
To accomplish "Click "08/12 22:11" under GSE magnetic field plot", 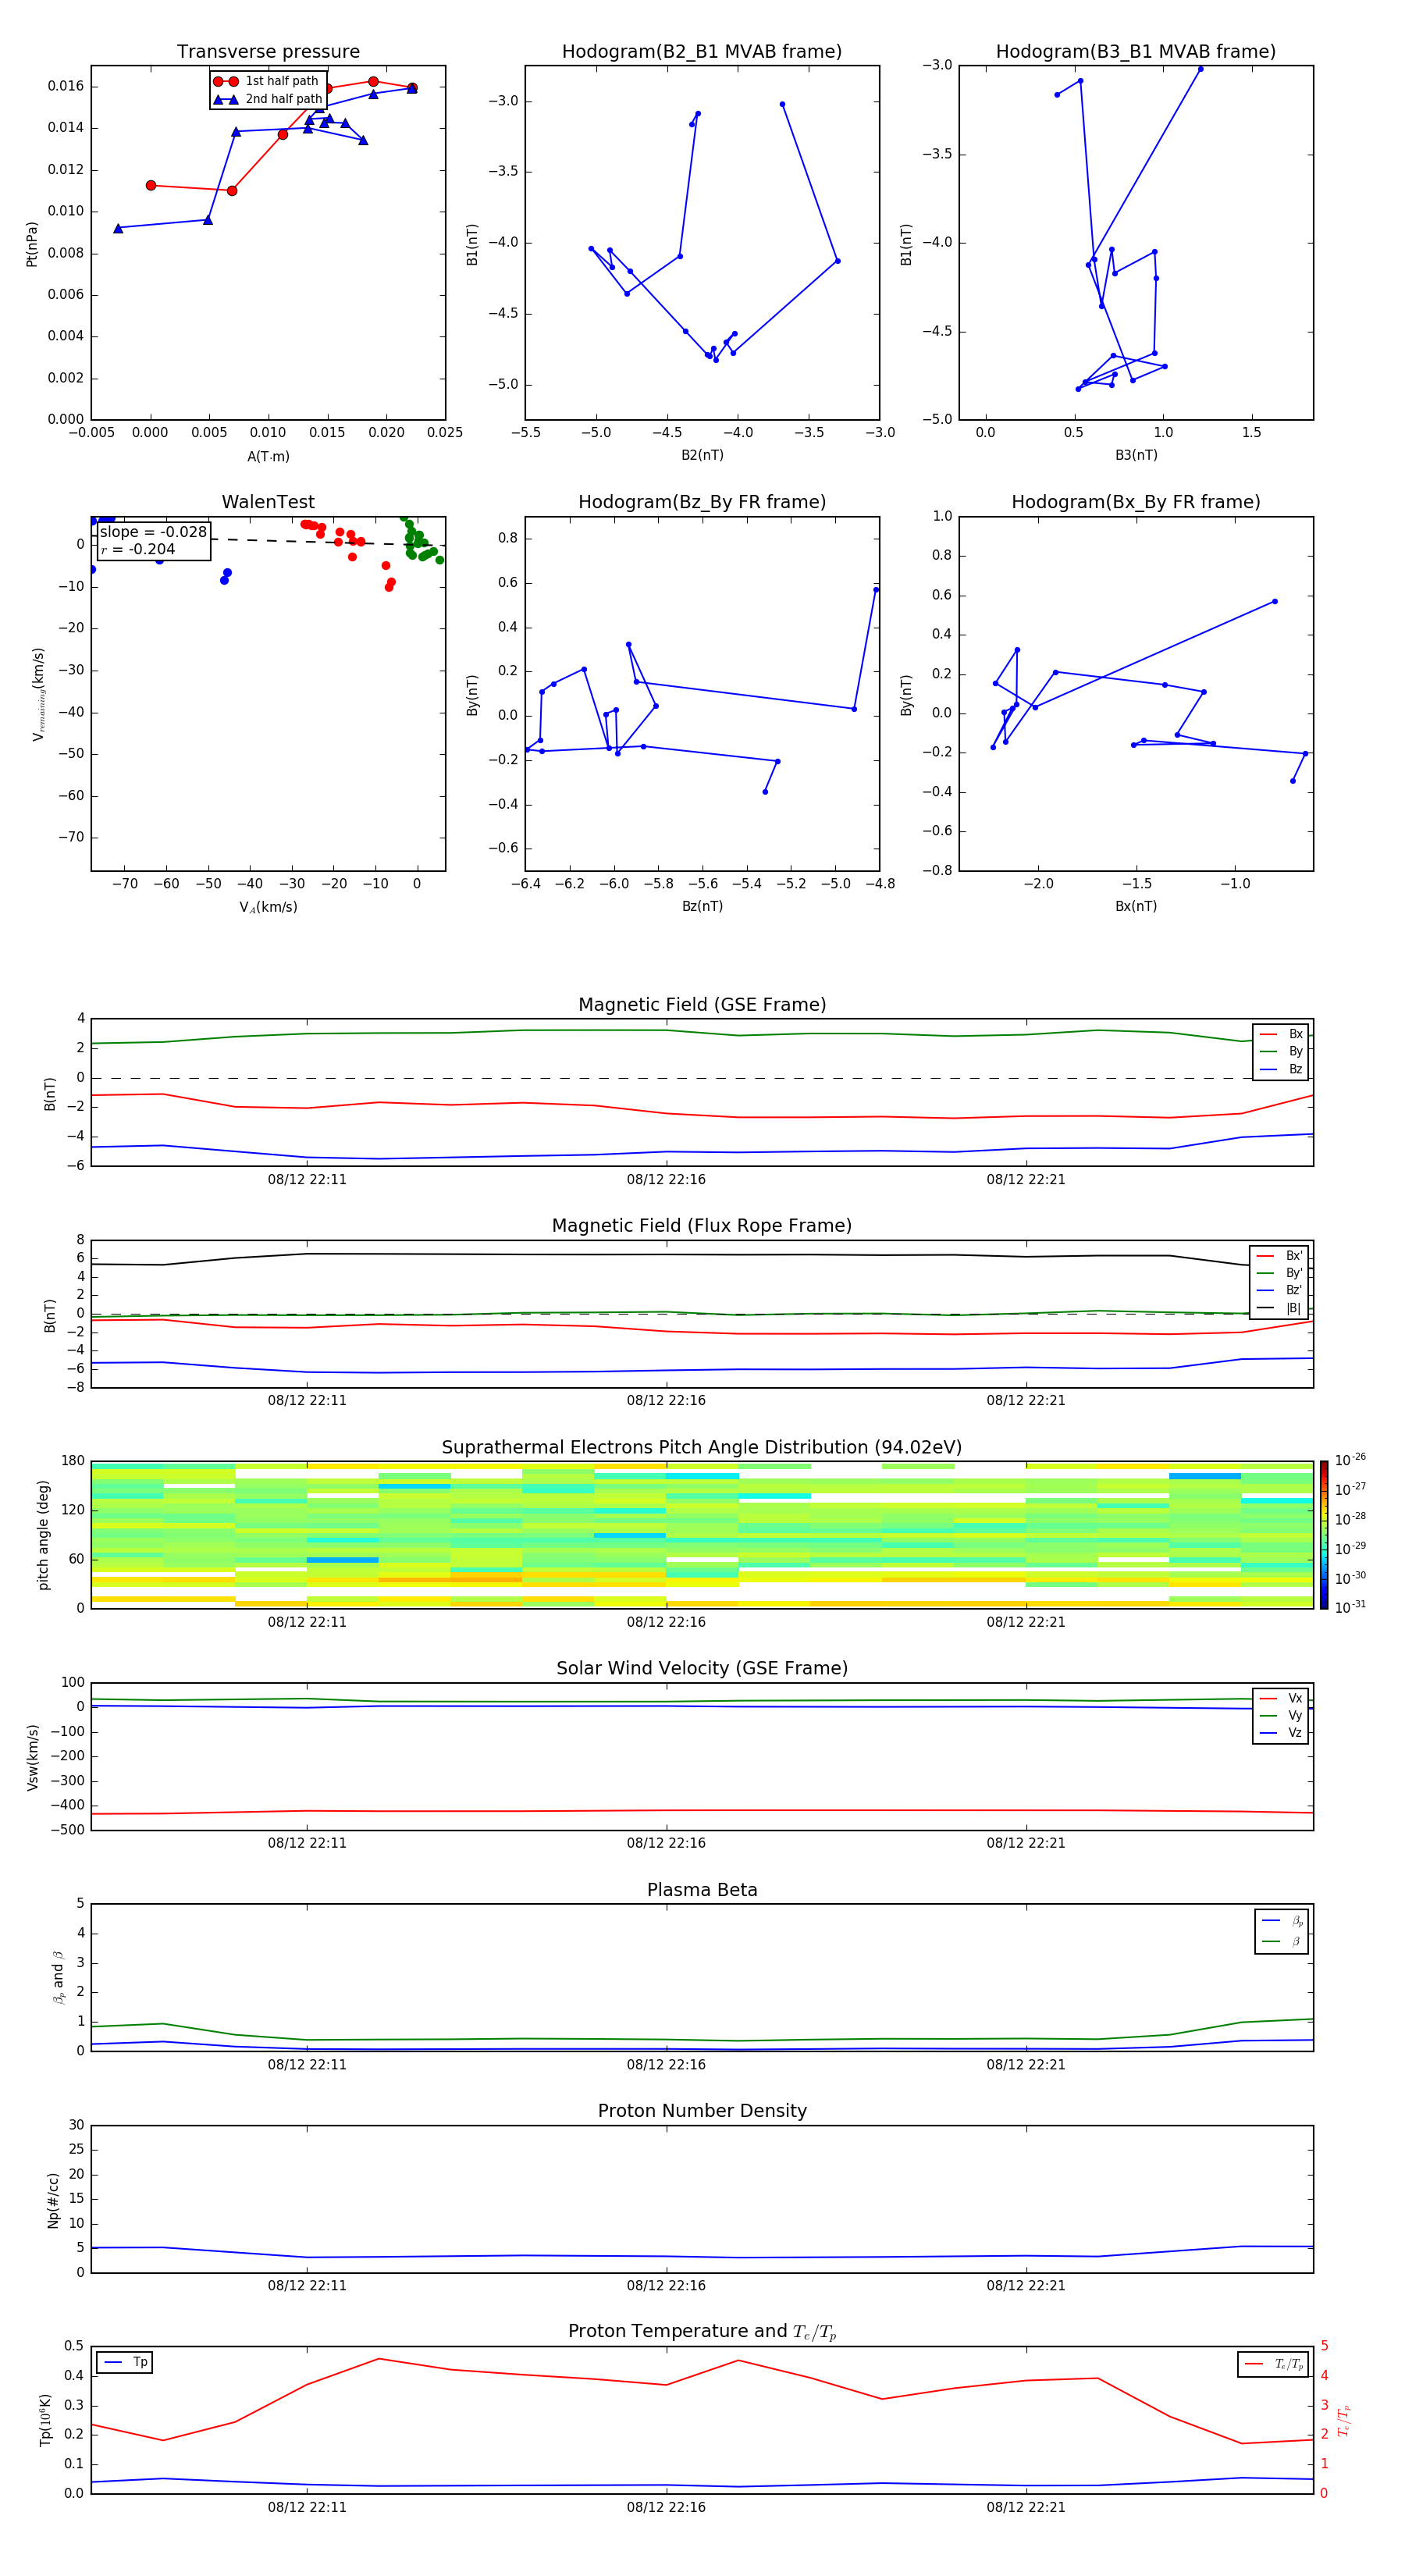I will point(307,1179).
